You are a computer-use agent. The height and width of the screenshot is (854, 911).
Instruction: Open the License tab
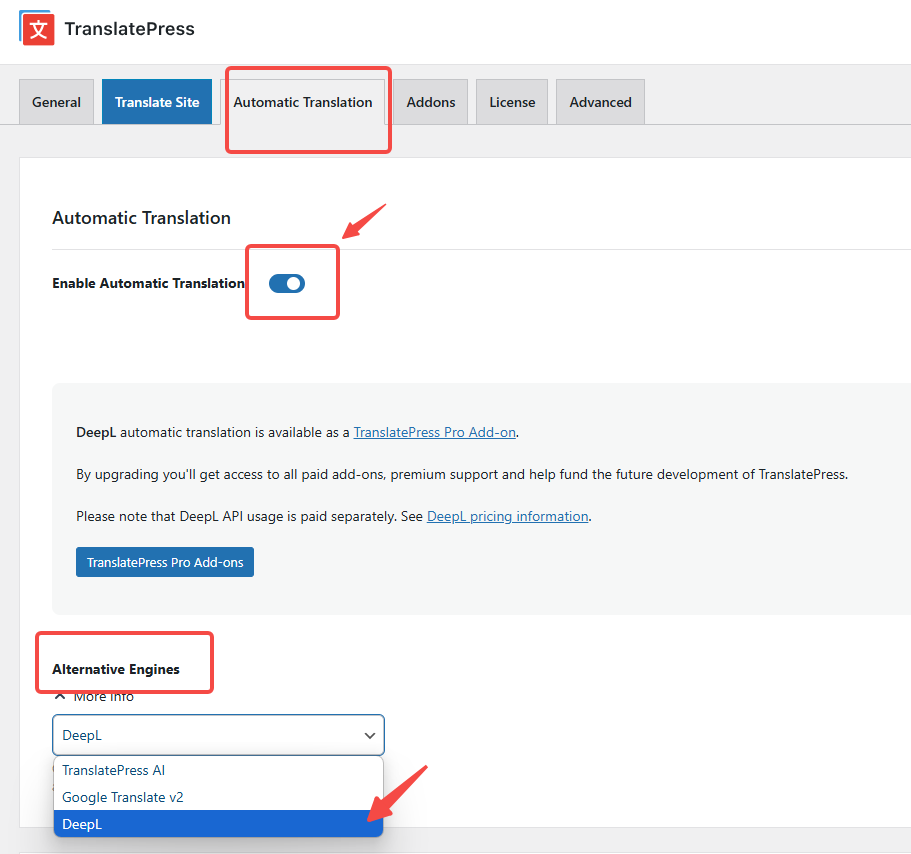click(512, 102)
